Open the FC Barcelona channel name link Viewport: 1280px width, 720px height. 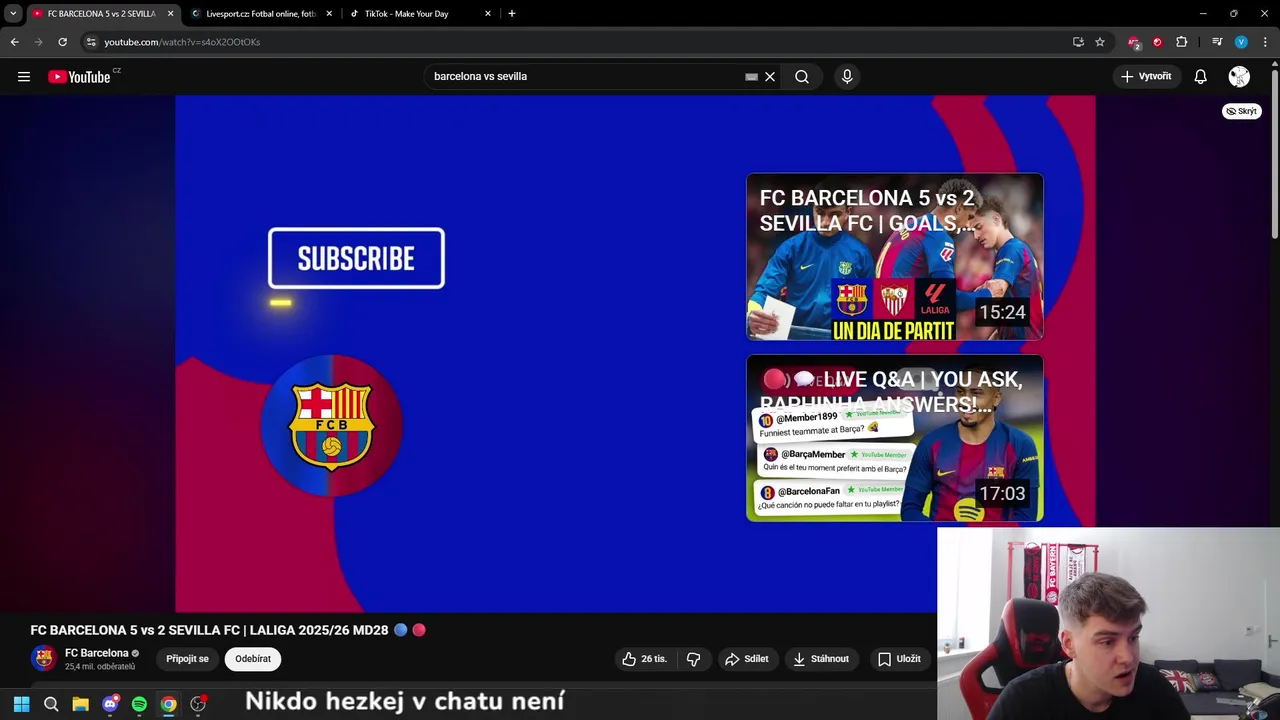96,653
